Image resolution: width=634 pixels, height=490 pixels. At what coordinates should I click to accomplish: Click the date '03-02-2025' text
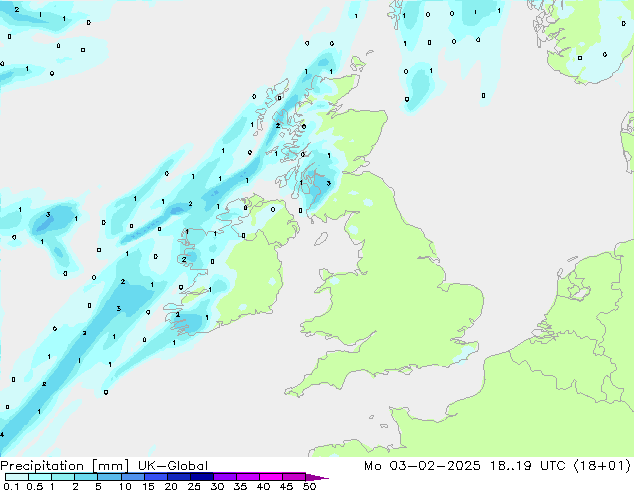click(435, 466)
